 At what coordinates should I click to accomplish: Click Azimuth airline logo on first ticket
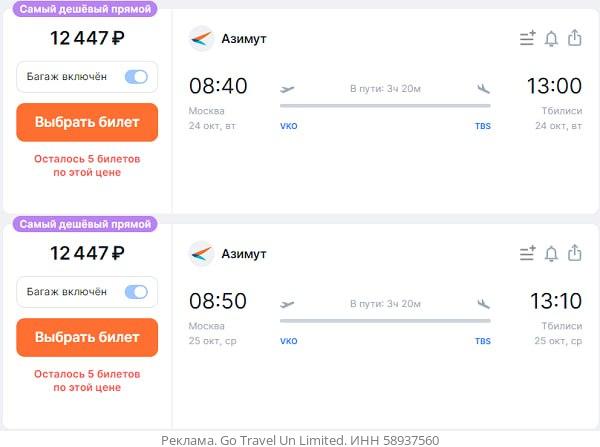tap(201, 38)
